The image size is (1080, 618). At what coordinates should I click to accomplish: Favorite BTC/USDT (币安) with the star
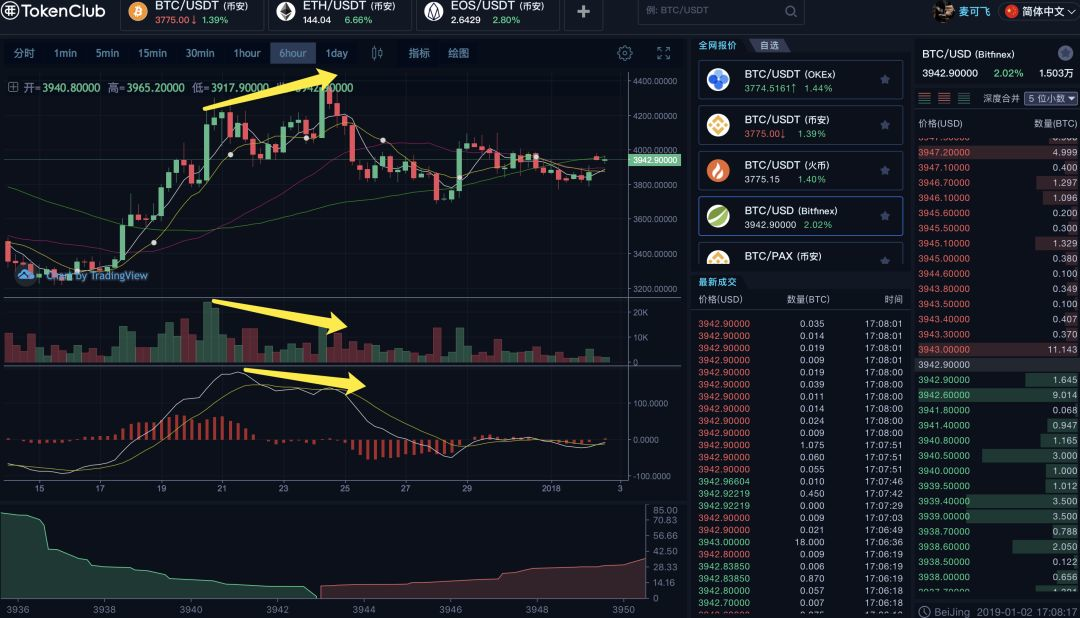pyautogui.click(x=885, y=125)
